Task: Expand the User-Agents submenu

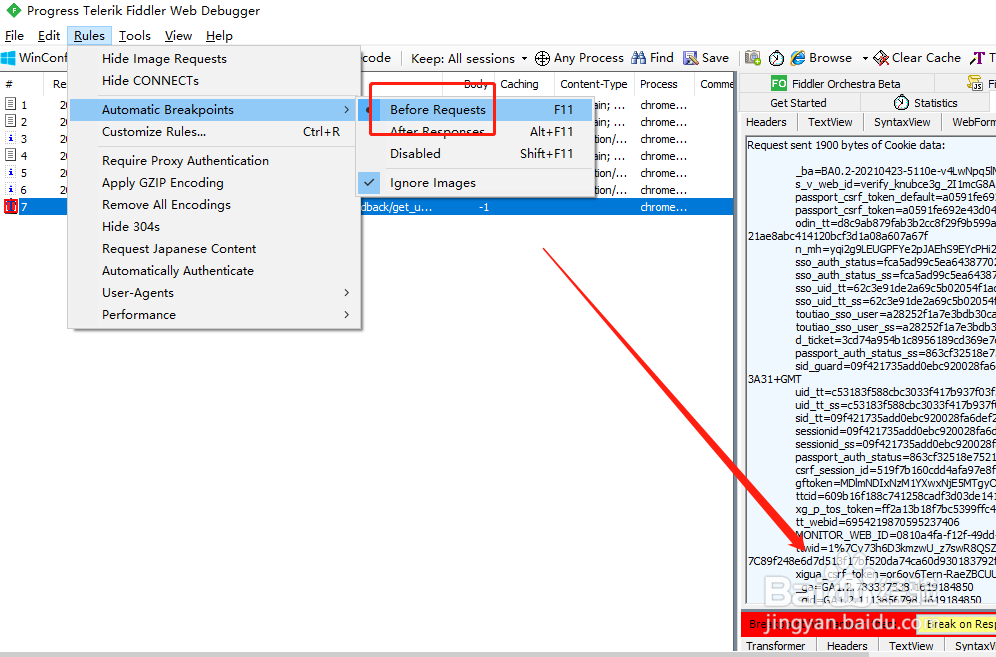Action: (x=215, y=292)
